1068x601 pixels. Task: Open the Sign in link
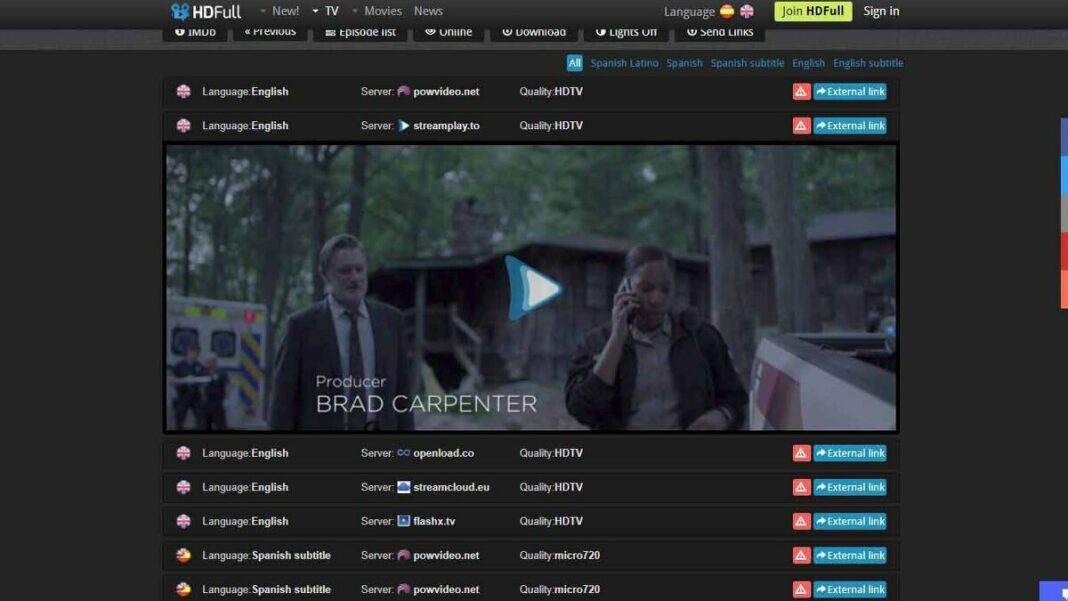click(x=881, y=12)
